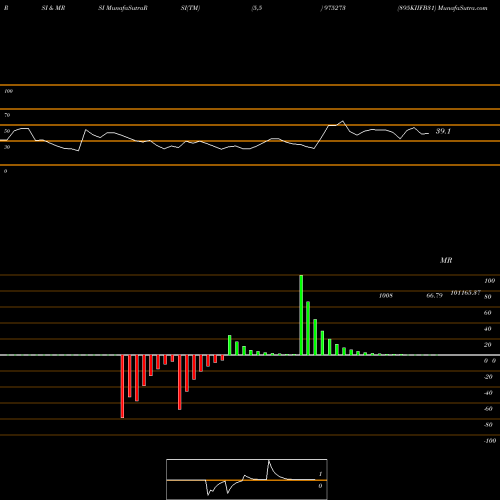
Task: Click the value 101165.87 in MR panel
Action: (465, 293)
